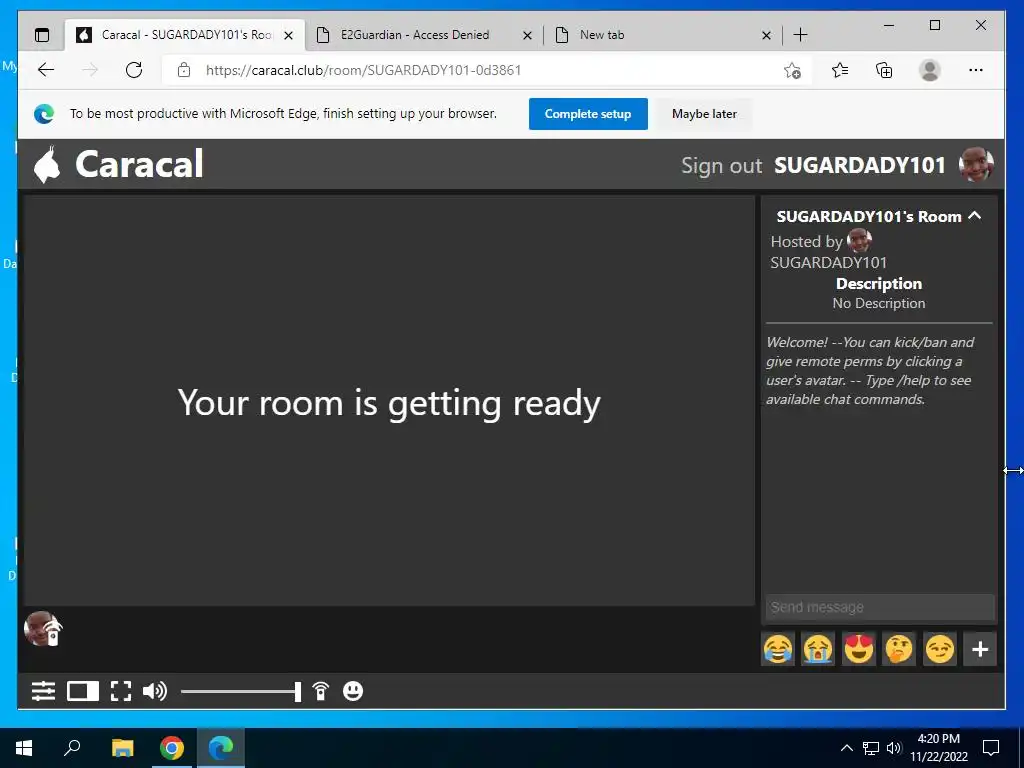Open the Edge profile icon

929,70
